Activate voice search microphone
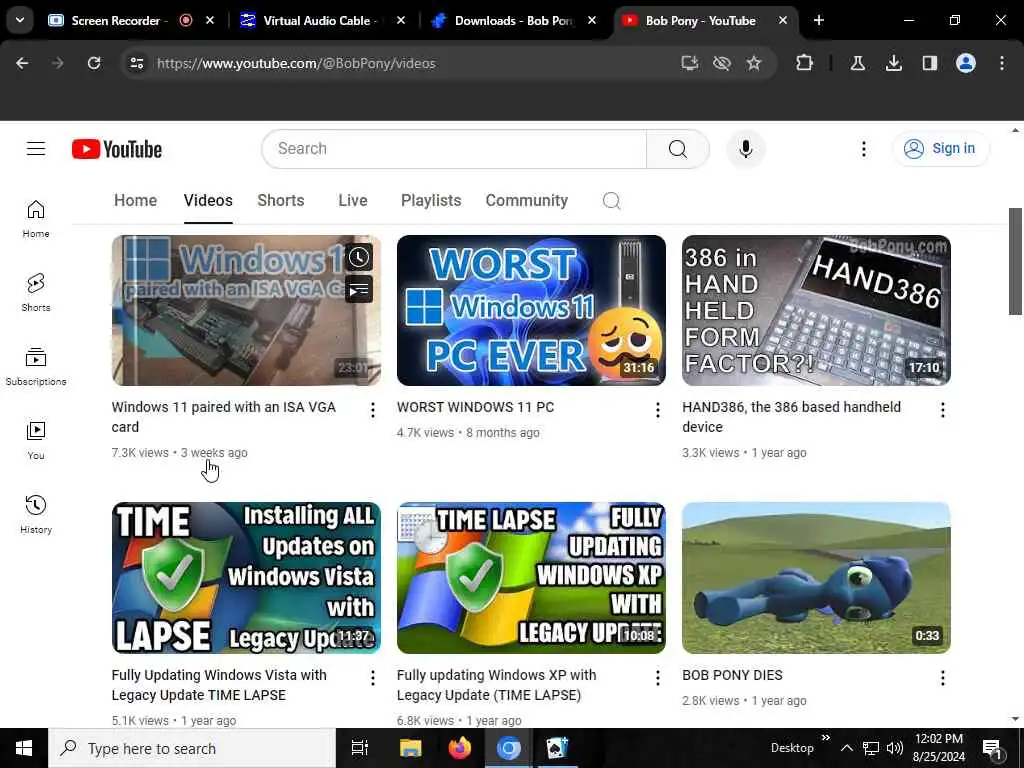1024x768 pixels. [x=745, y=149]
